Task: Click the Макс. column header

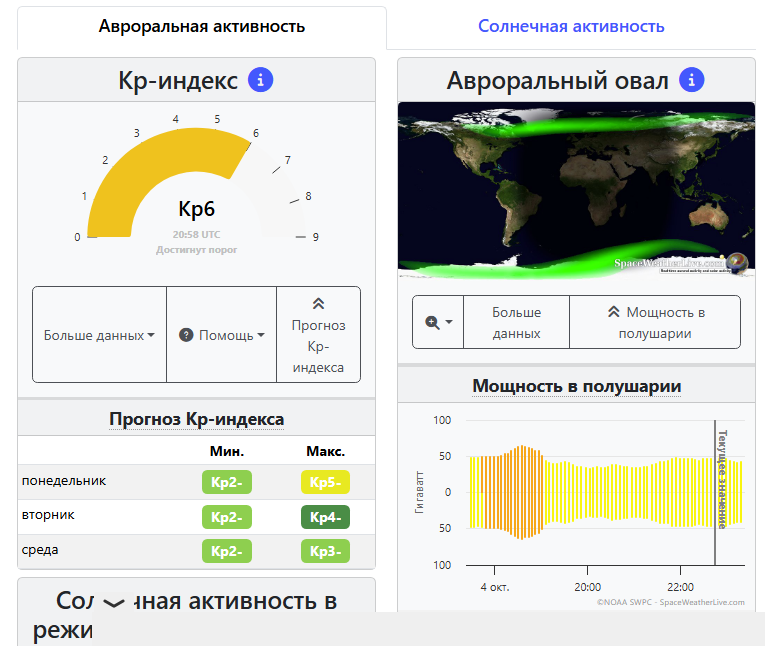Action: (x=325, y=451)
